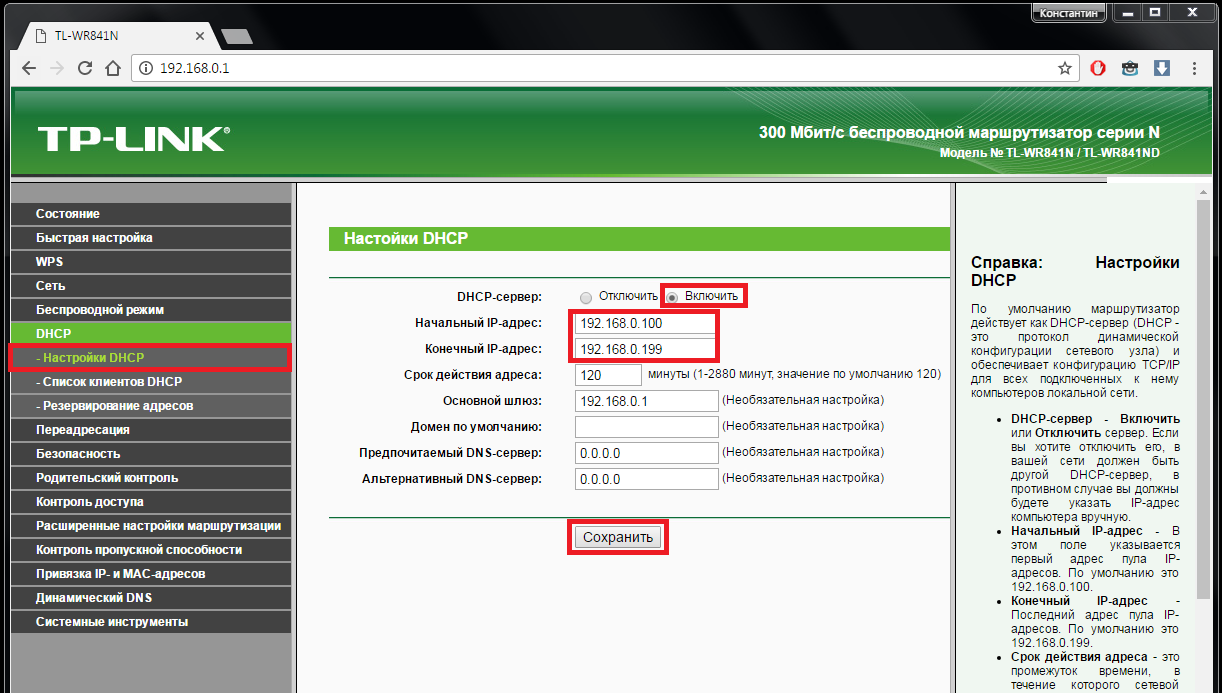Open Список клиентов DHCP submenu
The width and height of the screenshot is (1222, 693).
[108, 382]
